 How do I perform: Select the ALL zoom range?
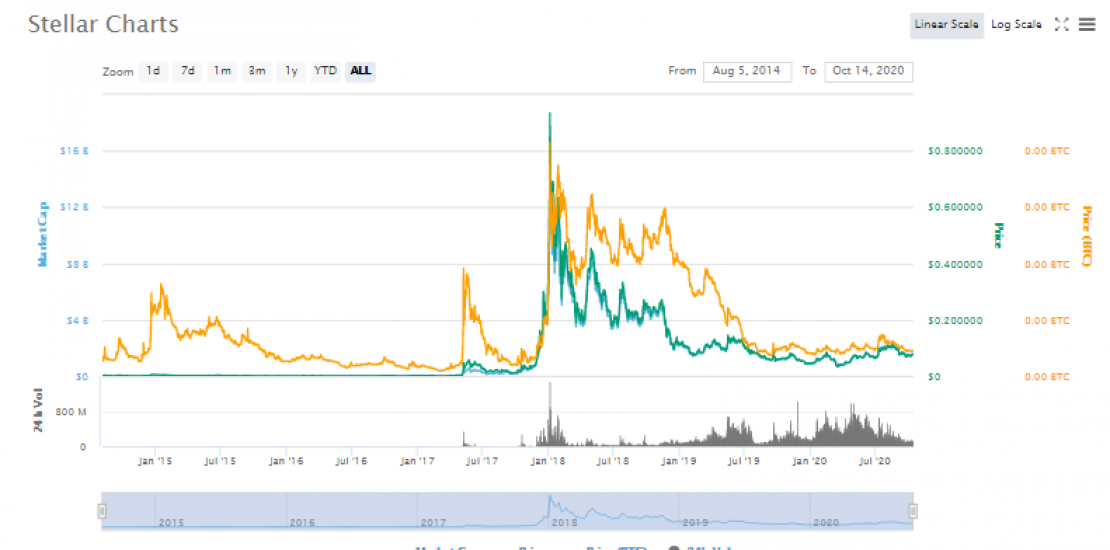[x=361, y=71]
